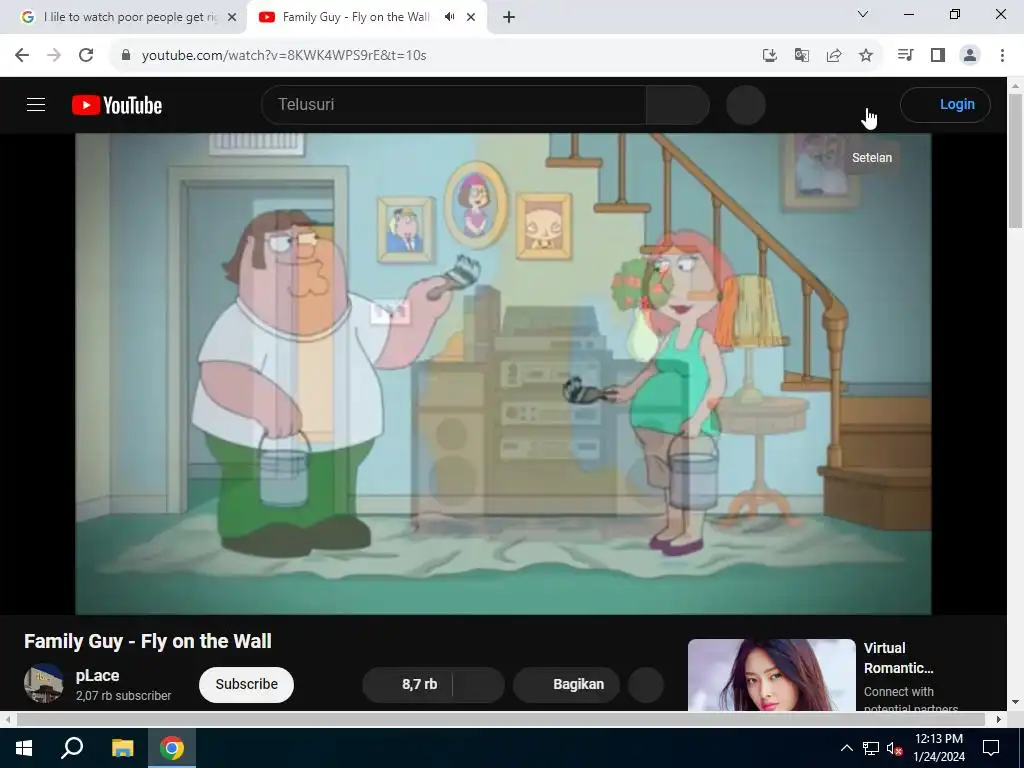The height and width of the screenshot is (768, 1024).
Task: Open the YouTube hamburger guide menu
Action: click(36, 104)
